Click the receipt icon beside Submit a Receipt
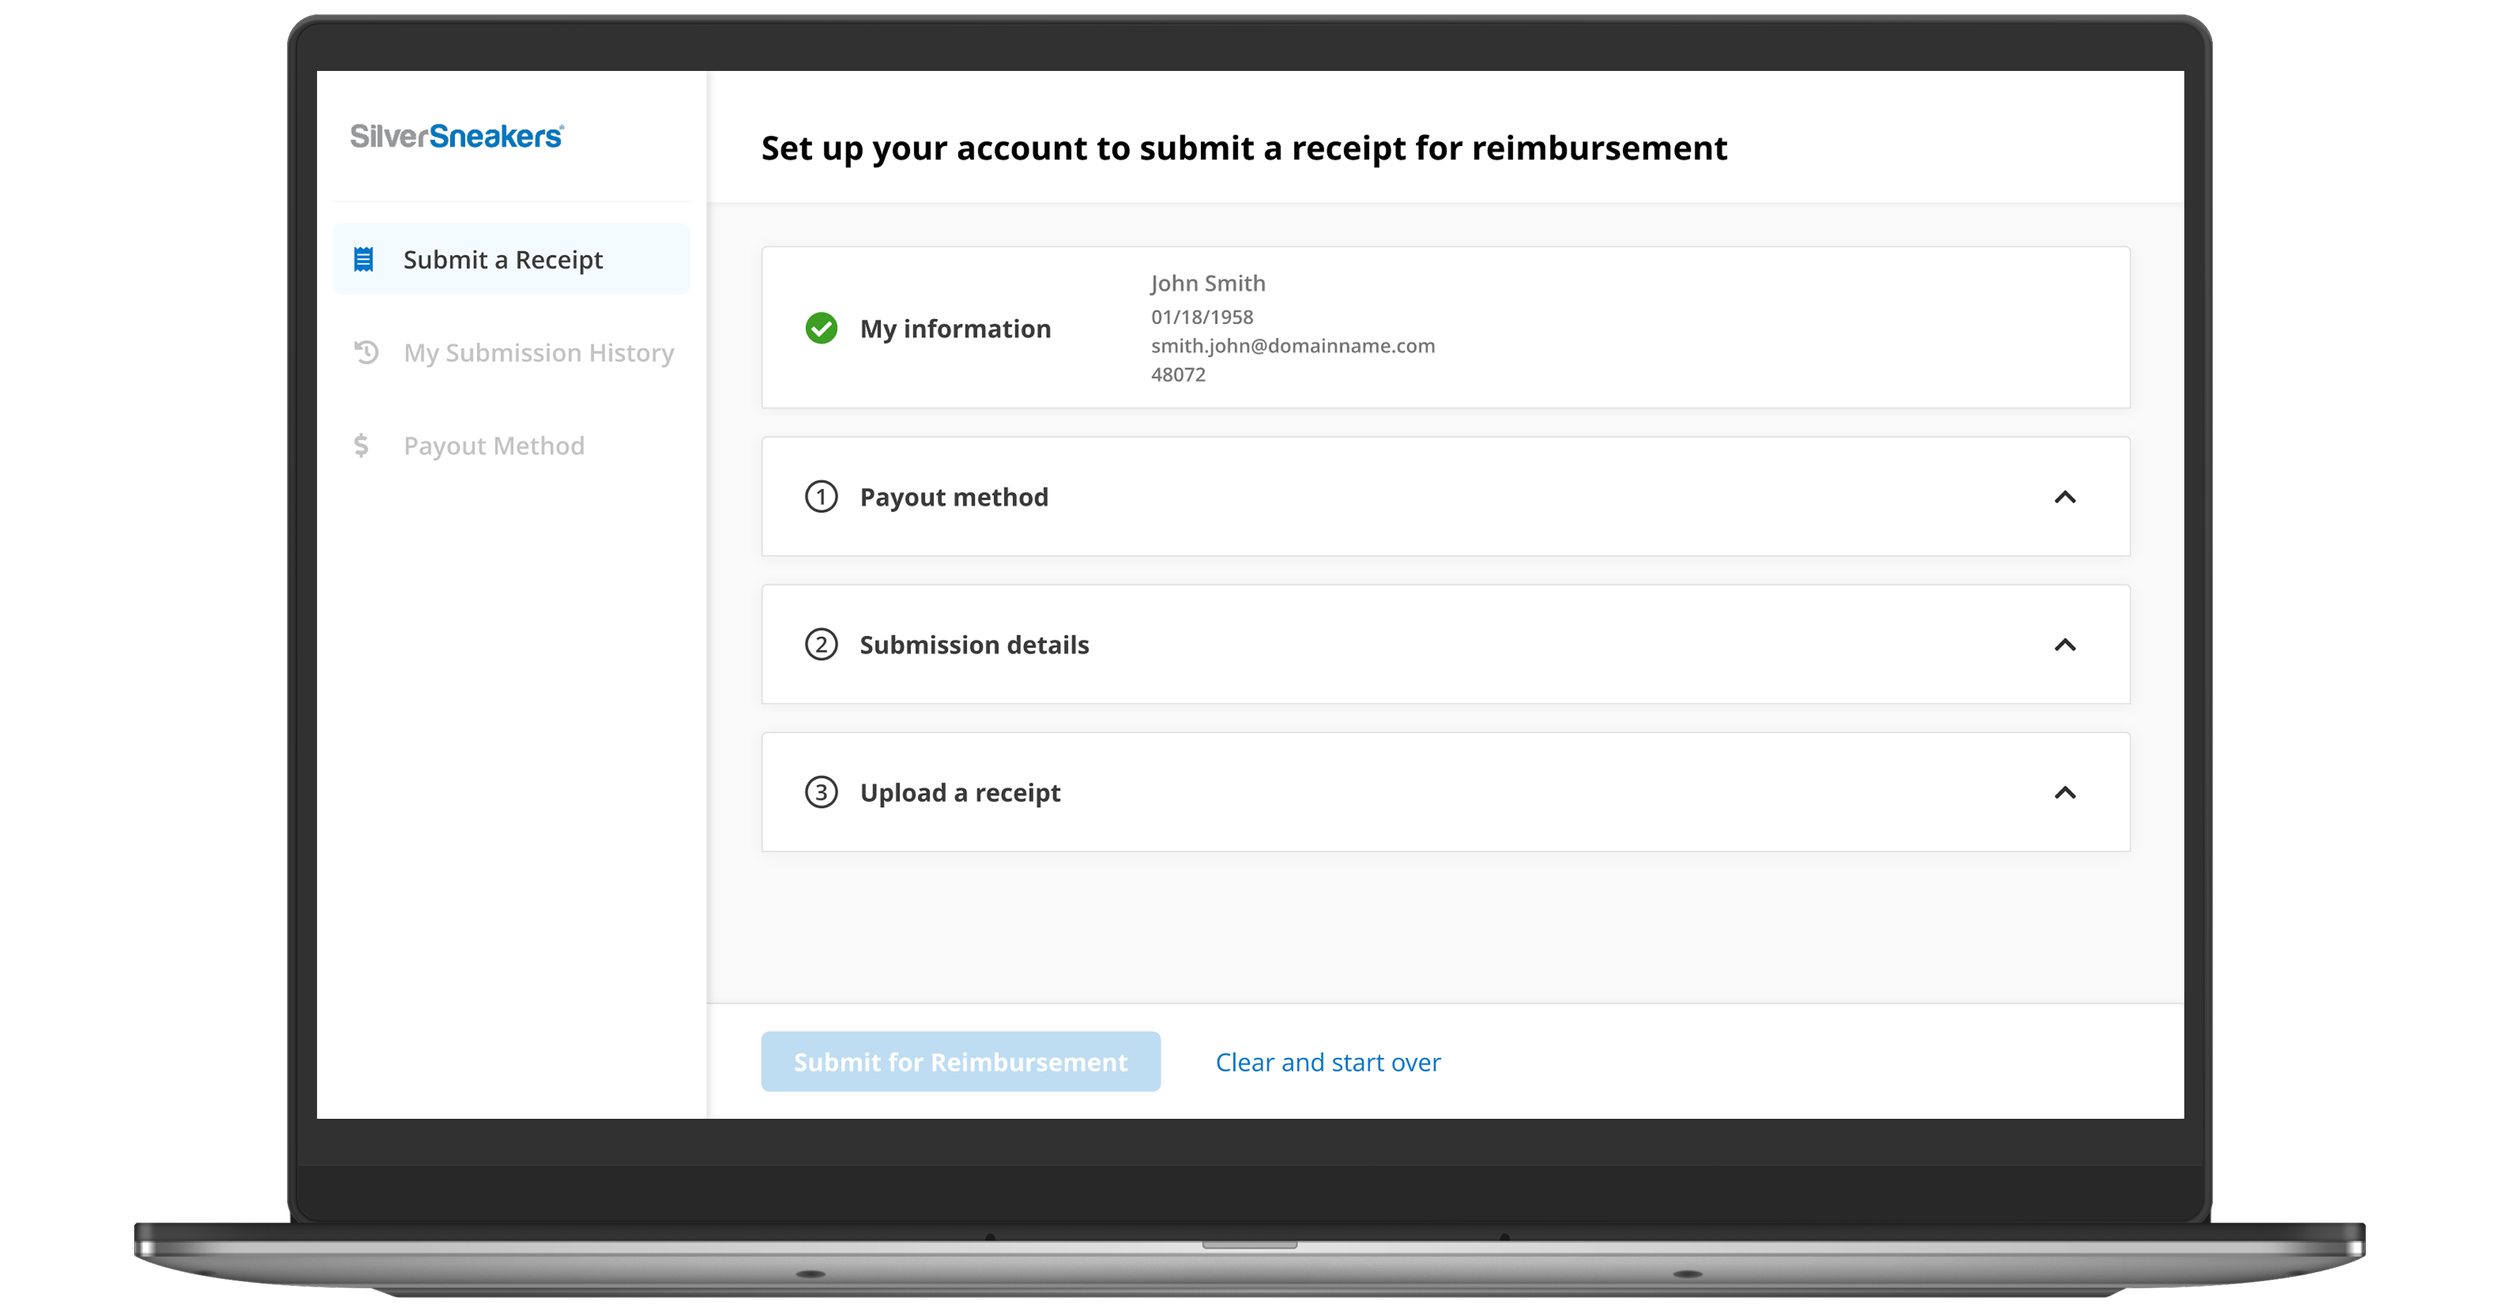 click(364, 259)
